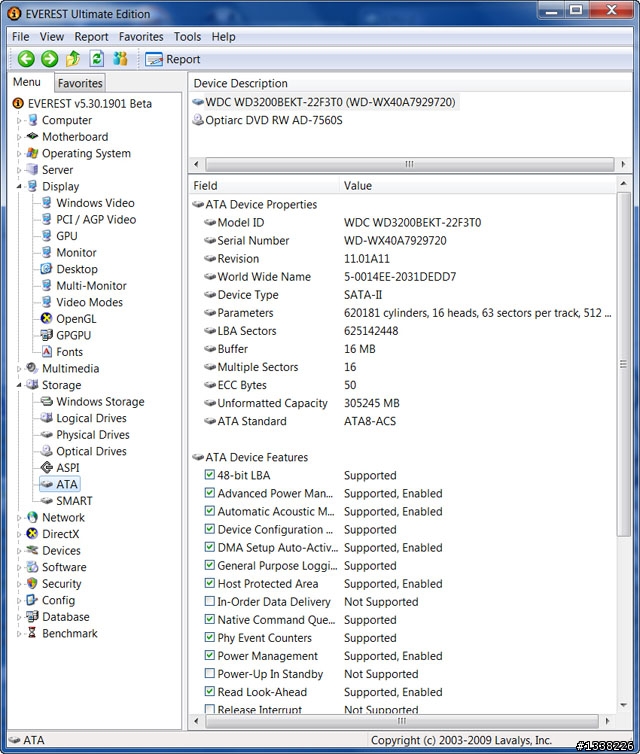
Task: Go back with the green left arrow
Action: pyautogui.click(x=26, y=59)
